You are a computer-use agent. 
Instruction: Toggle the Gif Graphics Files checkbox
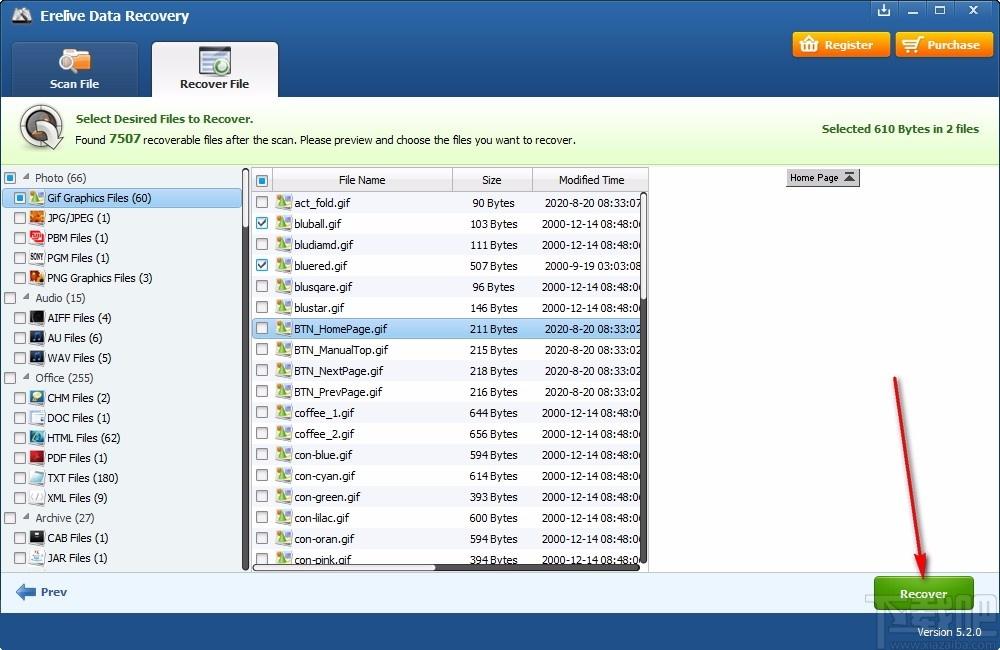coord(20,198)
